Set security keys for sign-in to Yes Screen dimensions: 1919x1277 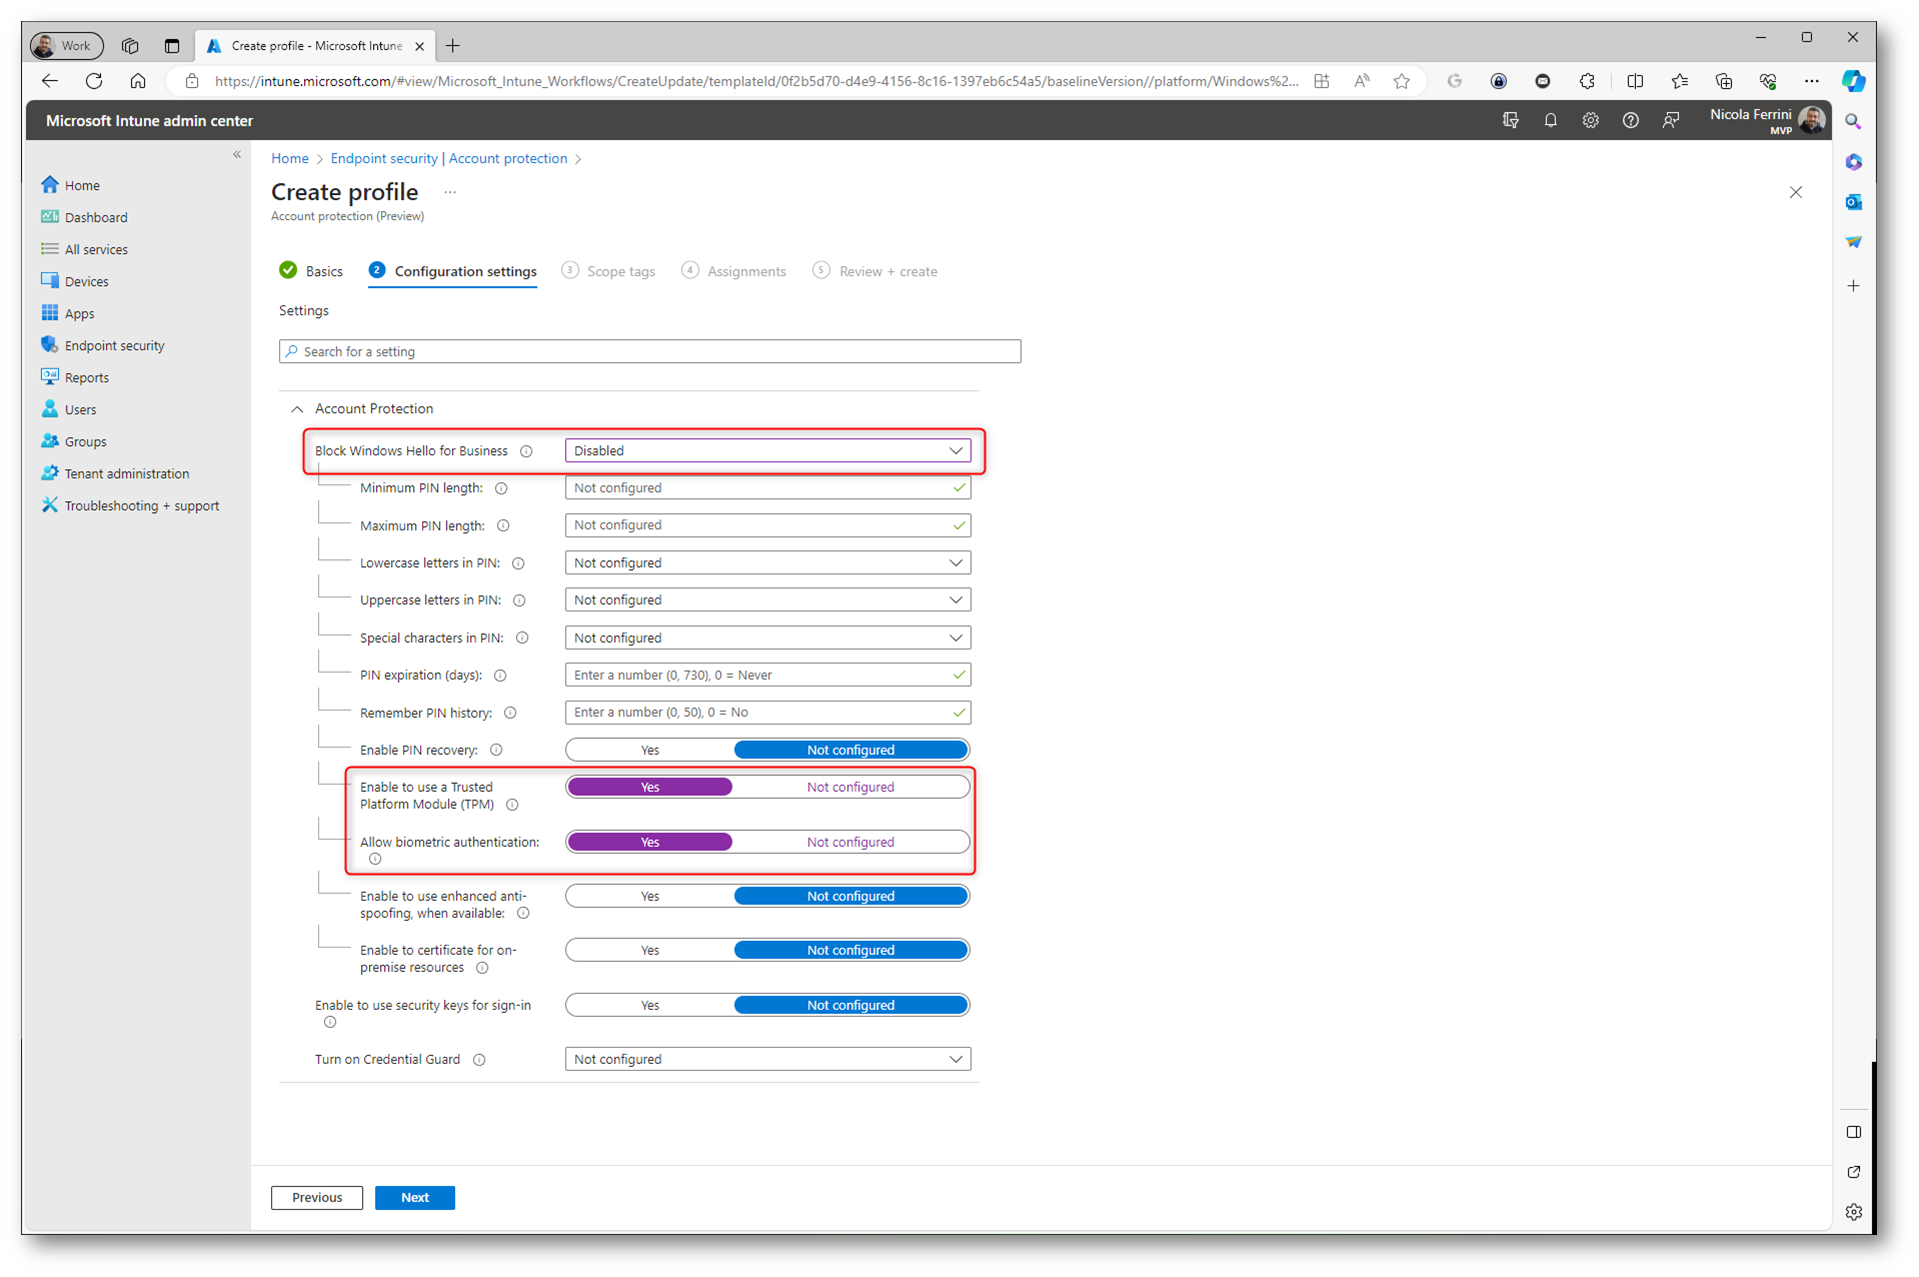[x=650, y=1005]
